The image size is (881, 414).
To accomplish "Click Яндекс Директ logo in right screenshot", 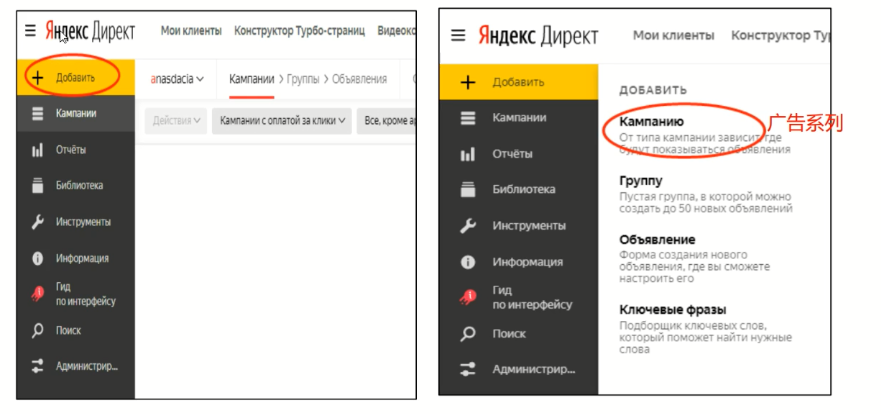I will [538, 36].
